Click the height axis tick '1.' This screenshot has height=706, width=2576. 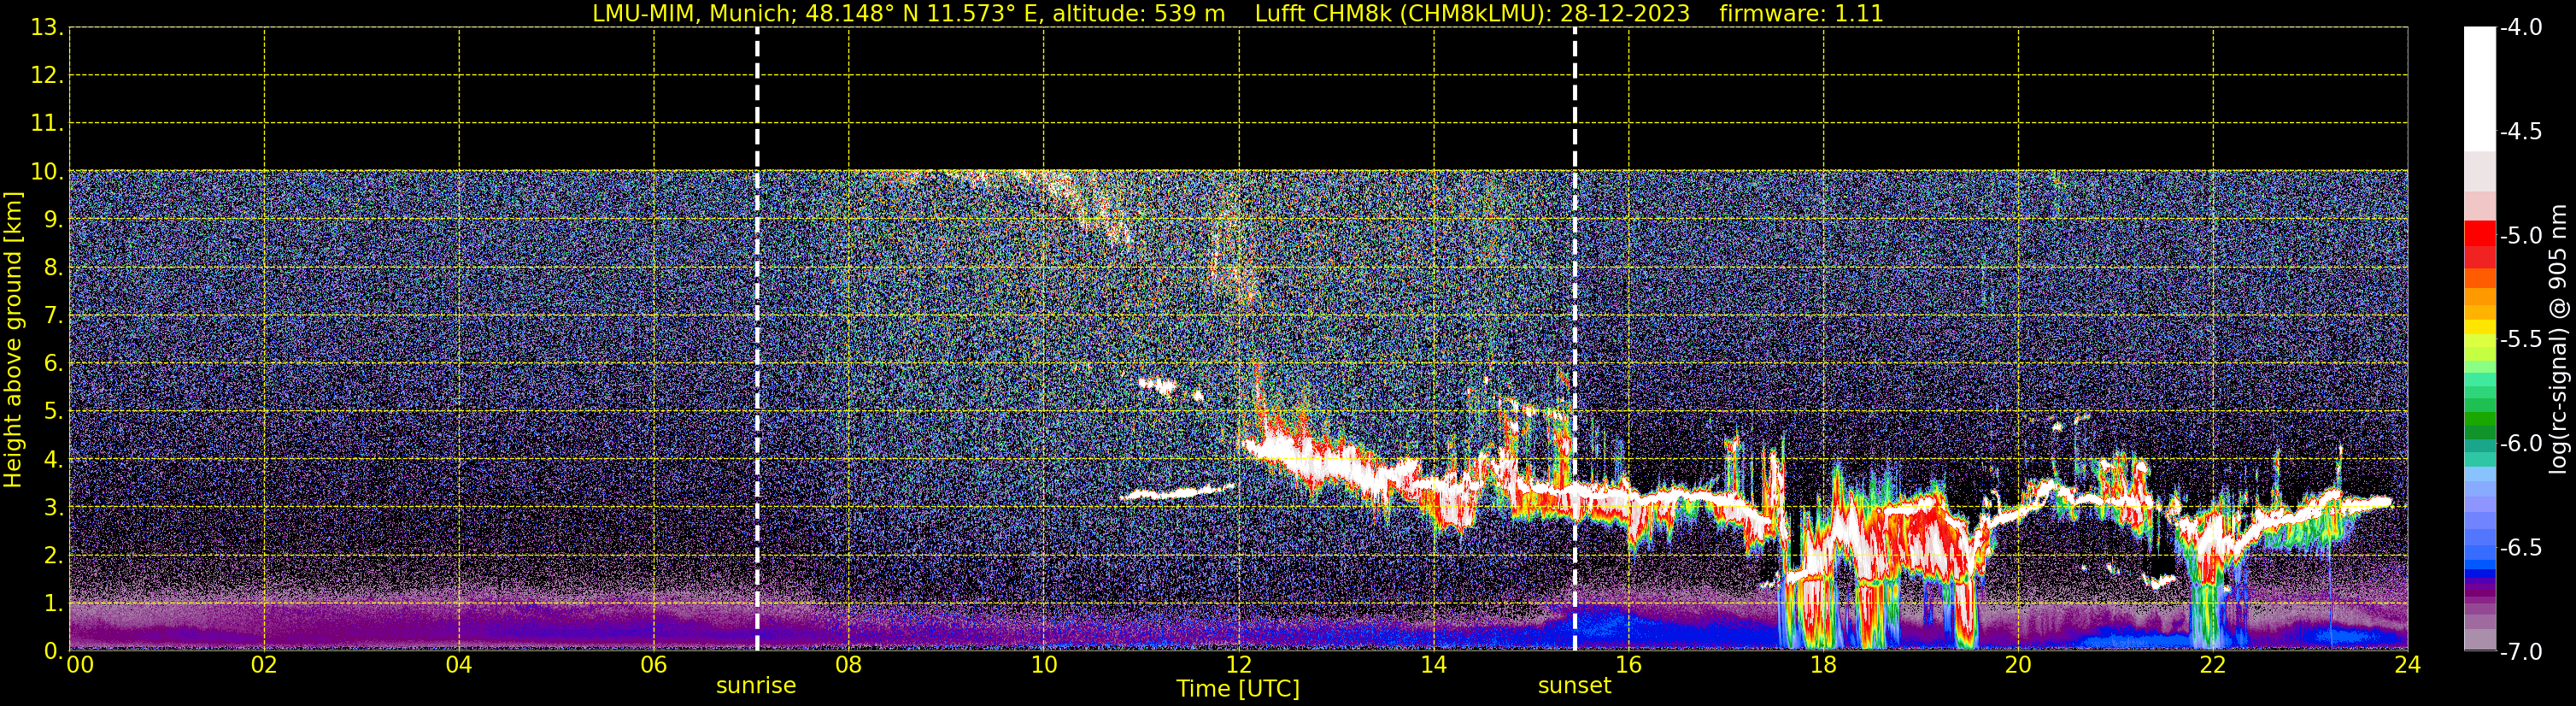coord(54,603)
